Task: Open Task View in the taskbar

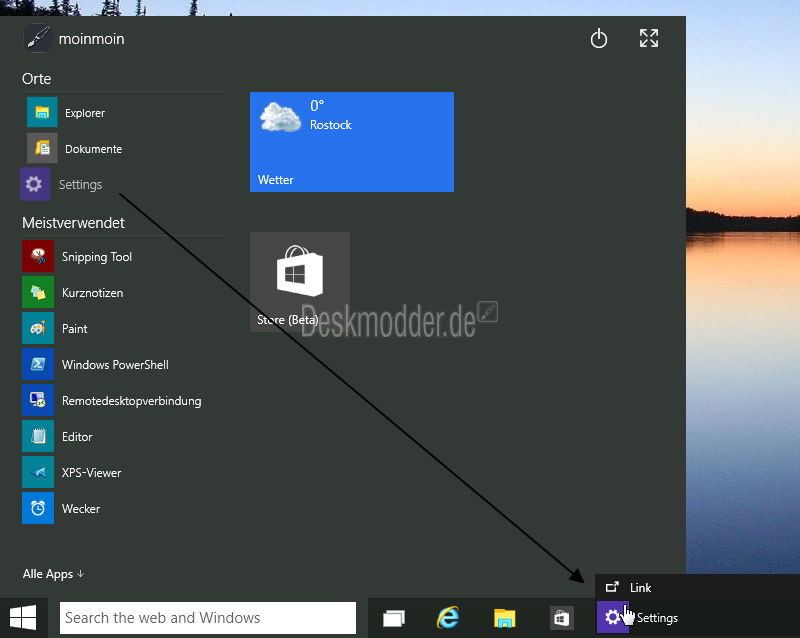Action: (394, 618)
